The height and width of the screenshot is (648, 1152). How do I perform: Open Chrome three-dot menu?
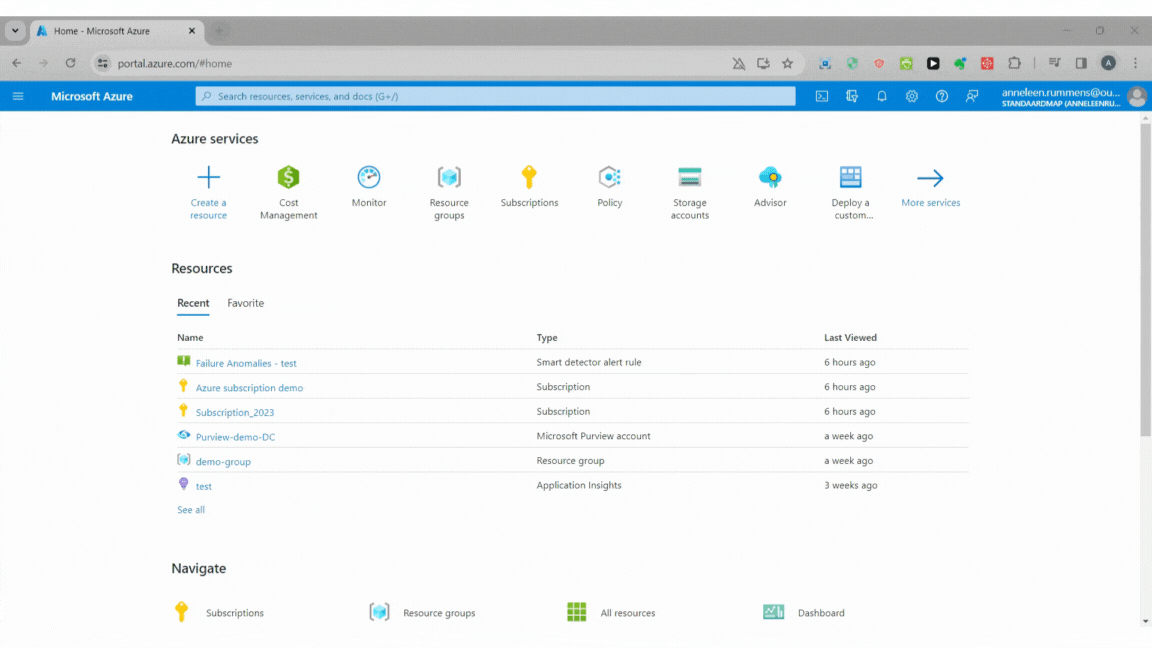1135,63
